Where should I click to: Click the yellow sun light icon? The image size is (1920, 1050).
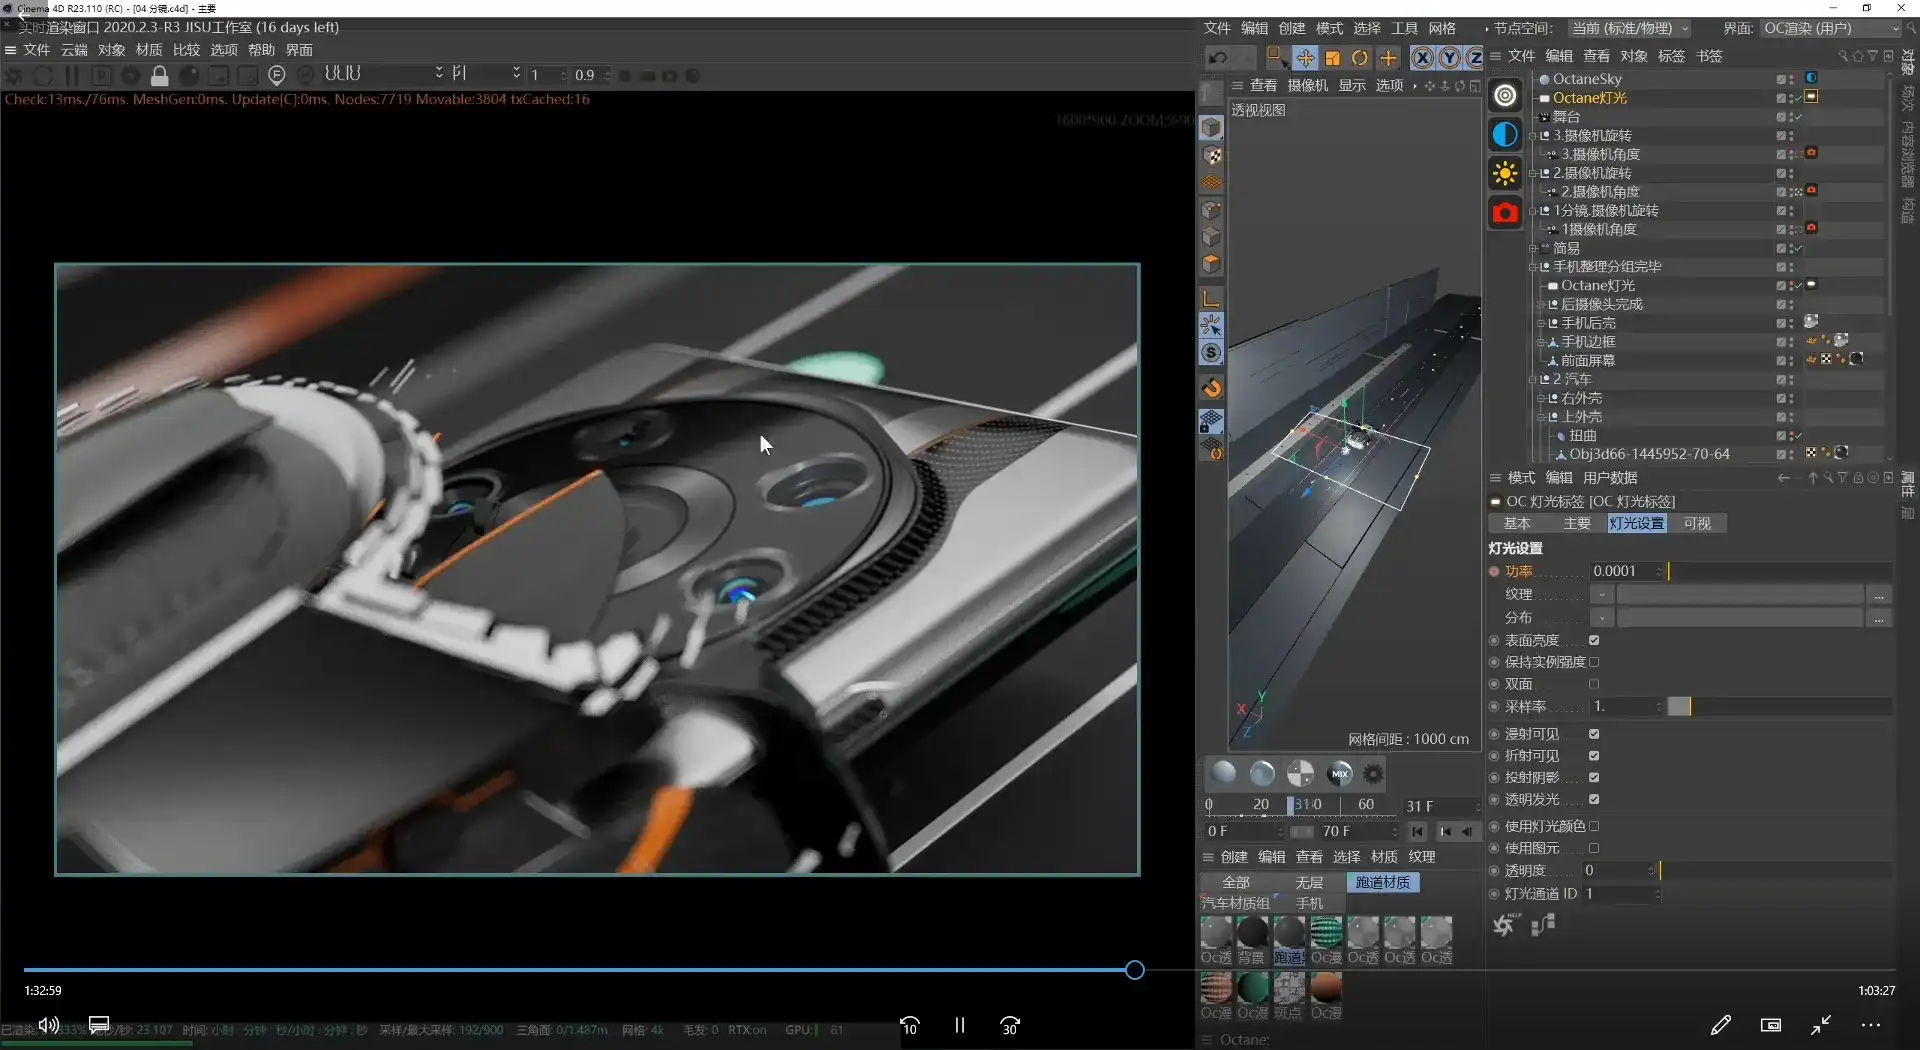[1505, 174]
